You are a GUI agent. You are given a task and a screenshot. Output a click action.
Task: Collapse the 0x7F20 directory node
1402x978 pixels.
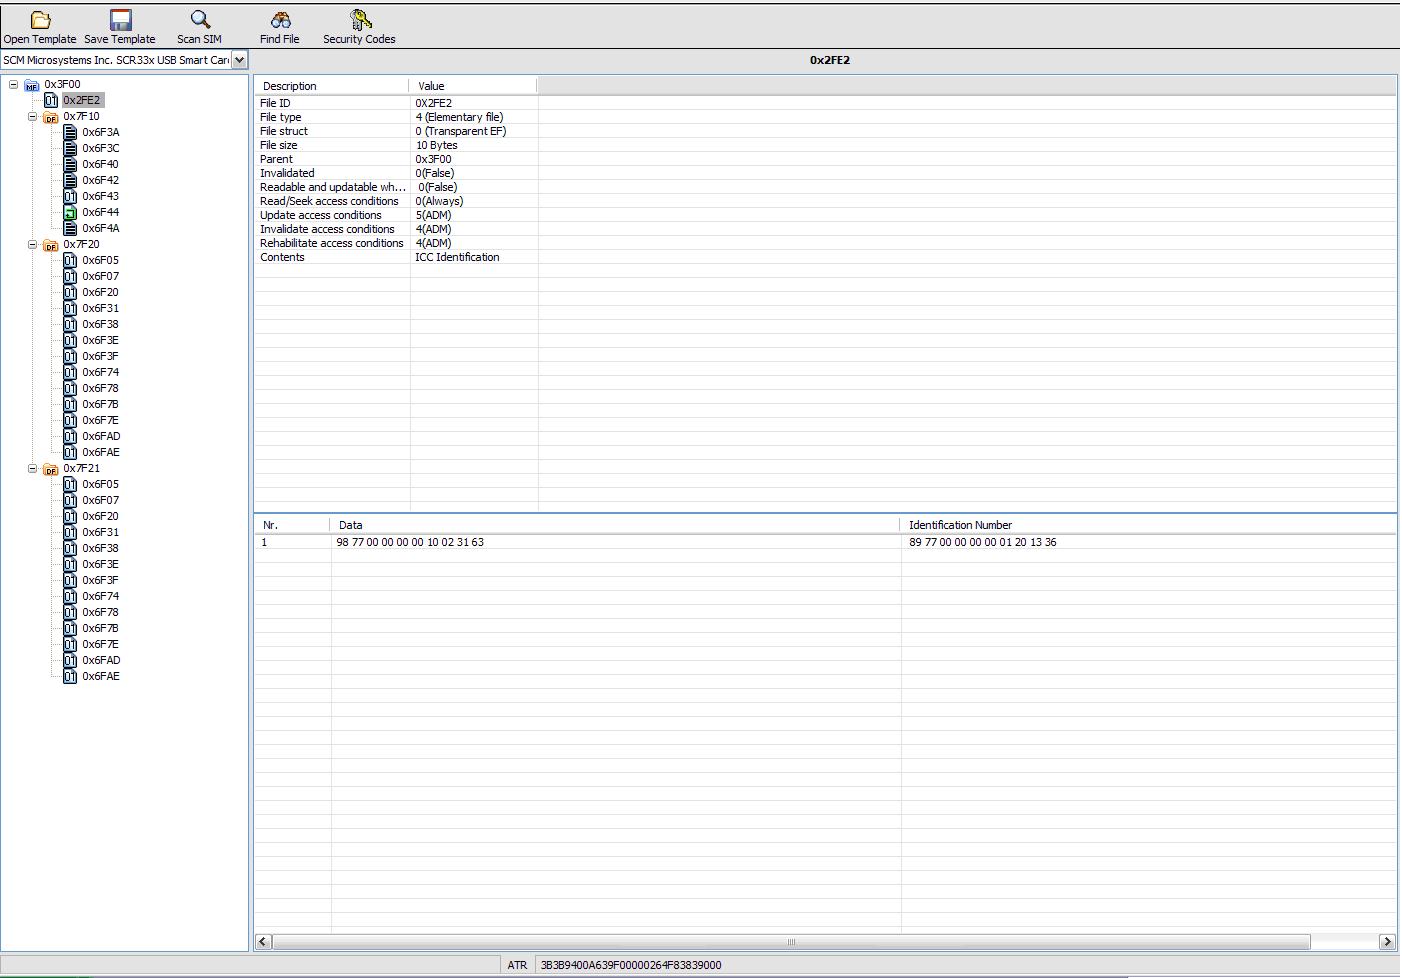[32, 245]
